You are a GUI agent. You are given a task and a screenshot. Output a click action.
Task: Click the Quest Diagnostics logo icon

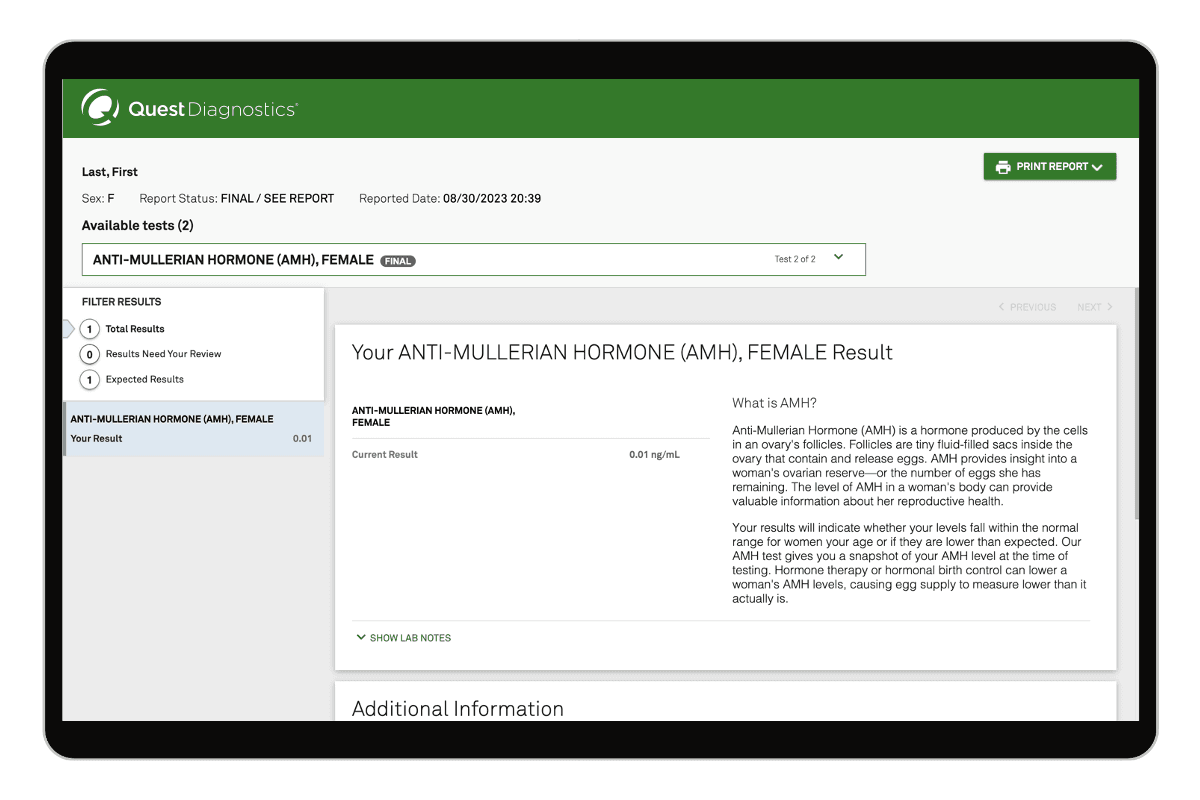click(100, 108)
